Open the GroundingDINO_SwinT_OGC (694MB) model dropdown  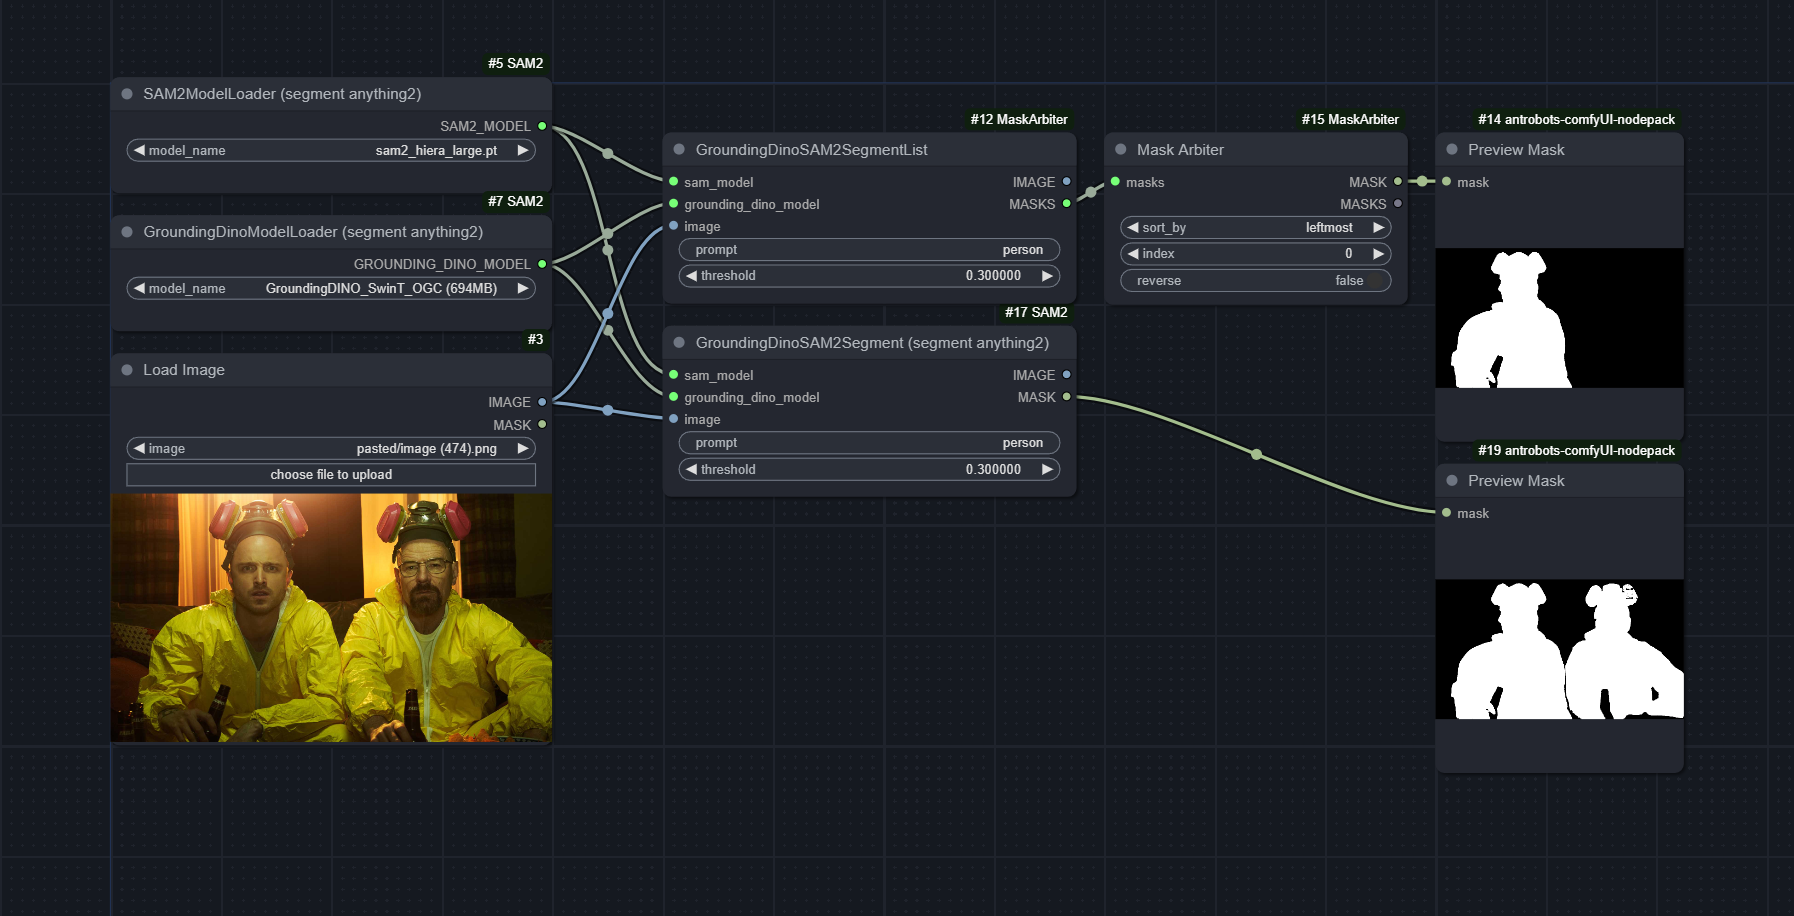(331, 288)
